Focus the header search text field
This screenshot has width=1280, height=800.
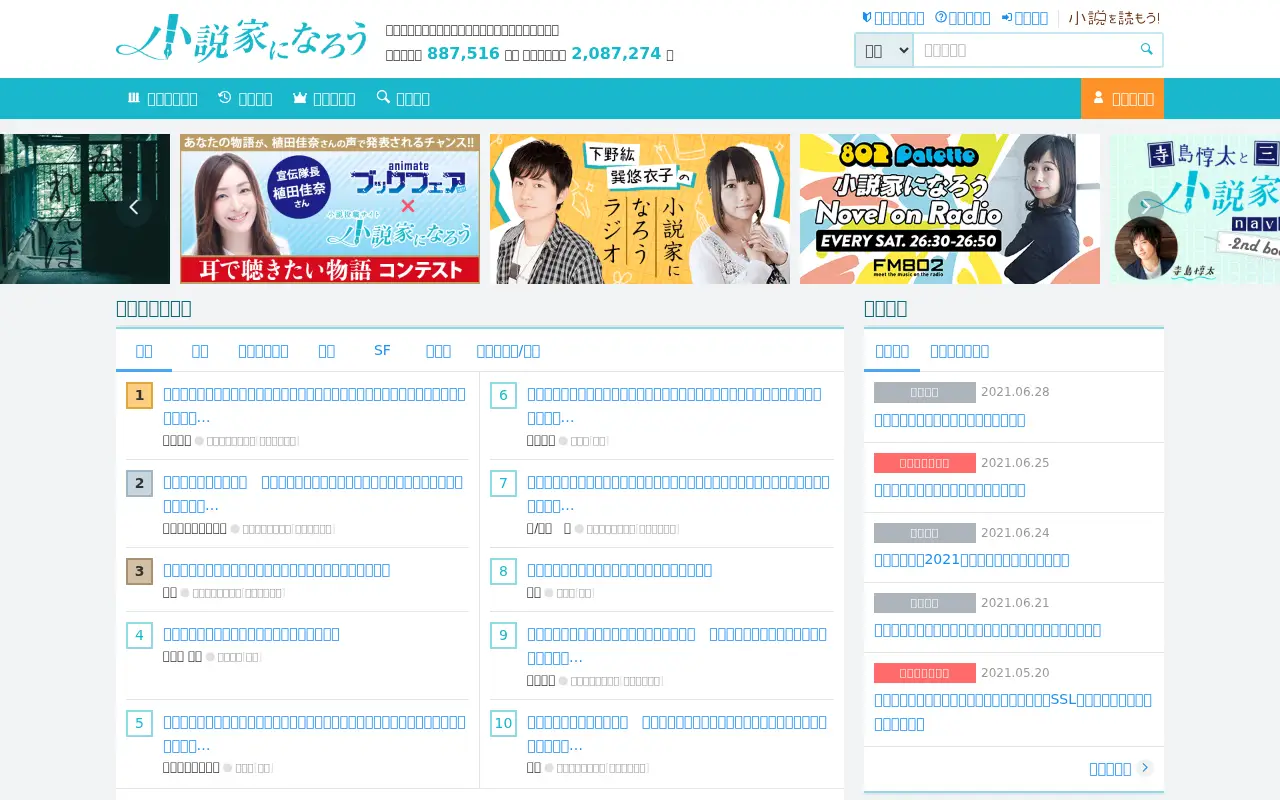(x=1022, y=50)
